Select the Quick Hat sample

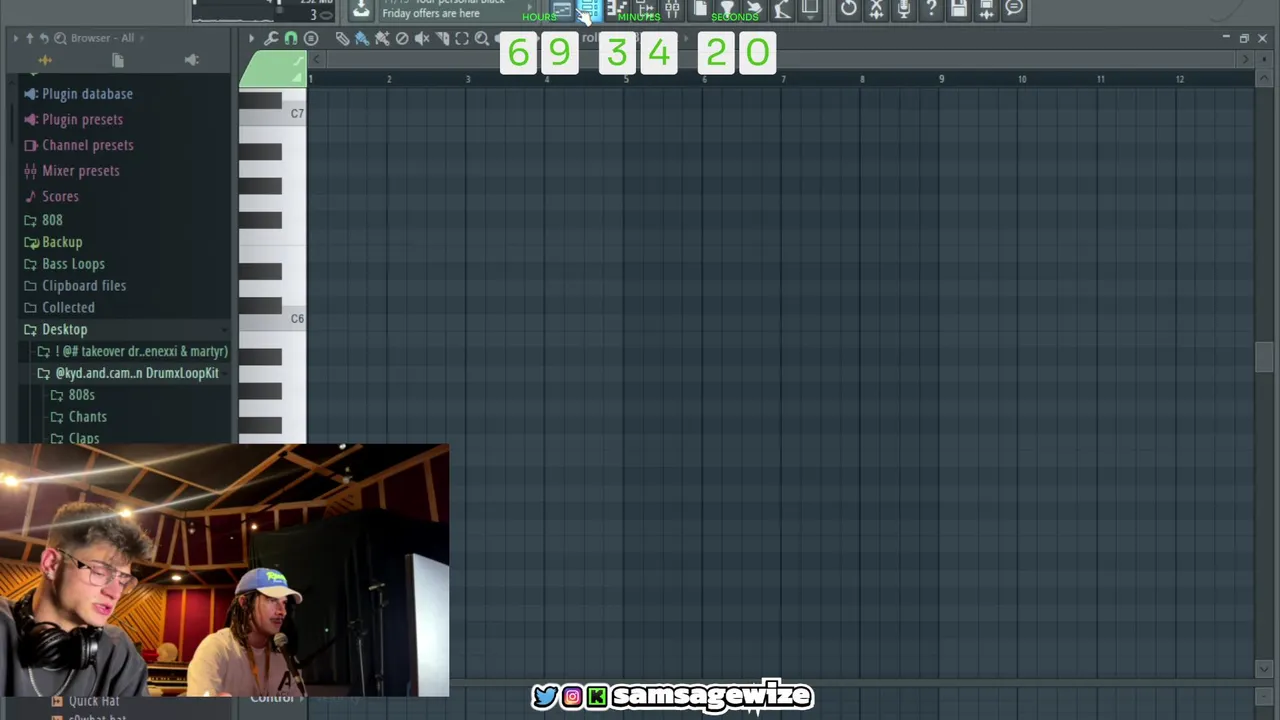click(x=93, y=701)
